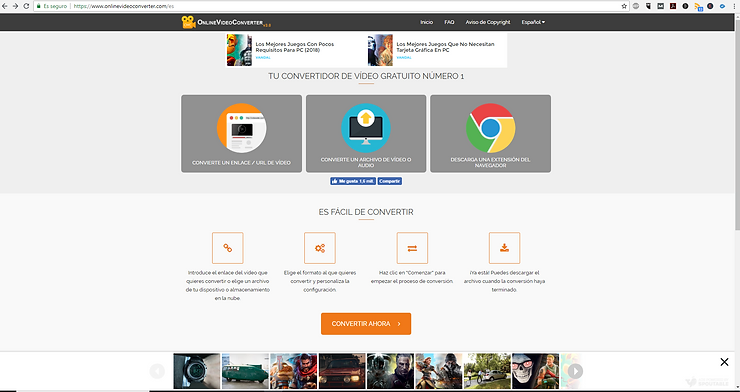This screenshot has height=392, width=740.
Task: Click the swap arrows conversion icon
Action: click(412, 248)
